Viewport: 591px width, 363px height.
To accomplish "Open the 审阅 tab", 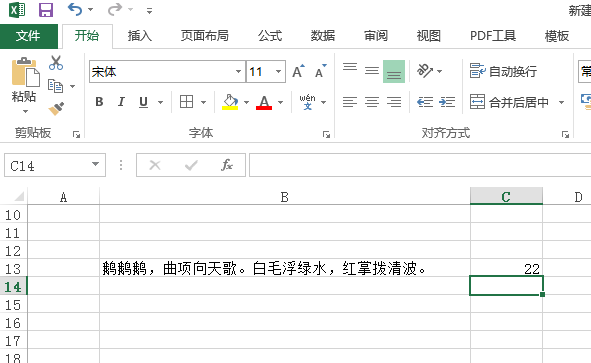I will pos(376,36).
